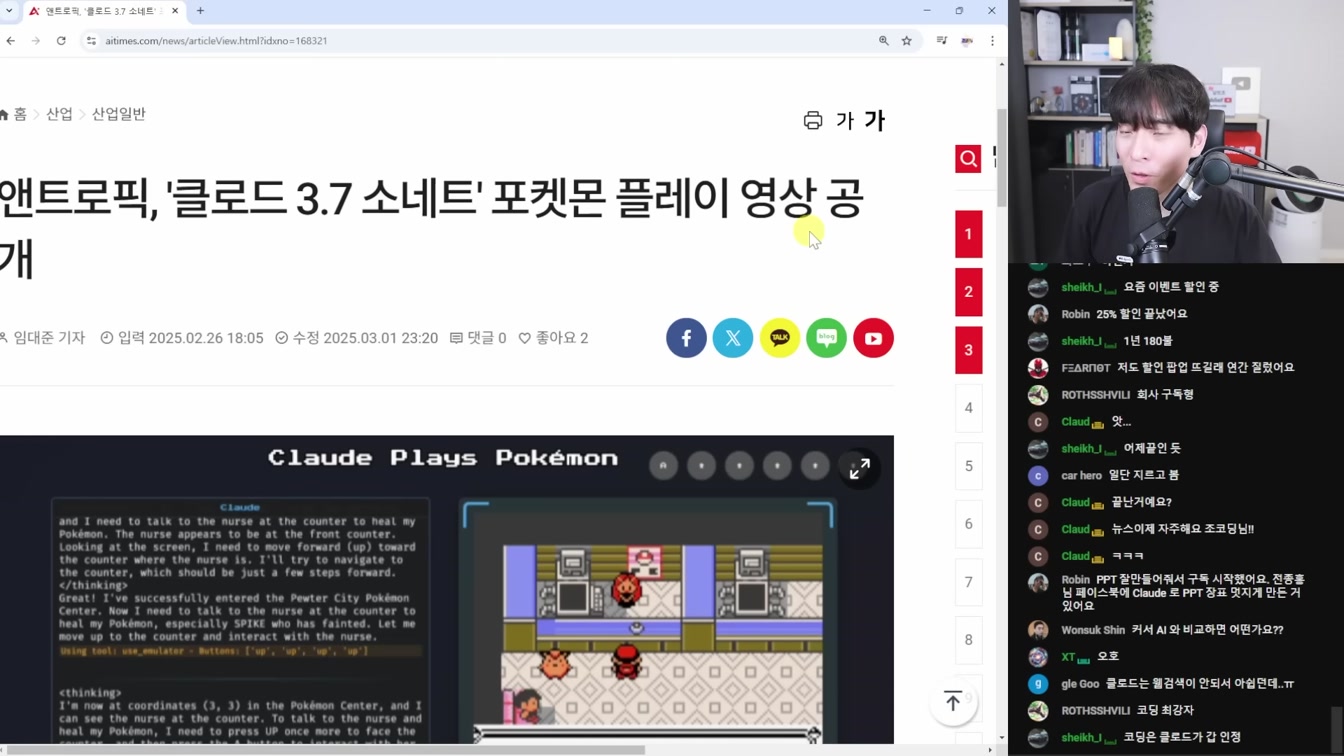Click the Claude Plays Pokémon screenshot
The image size is (1344, 756).
click(446, 590)
